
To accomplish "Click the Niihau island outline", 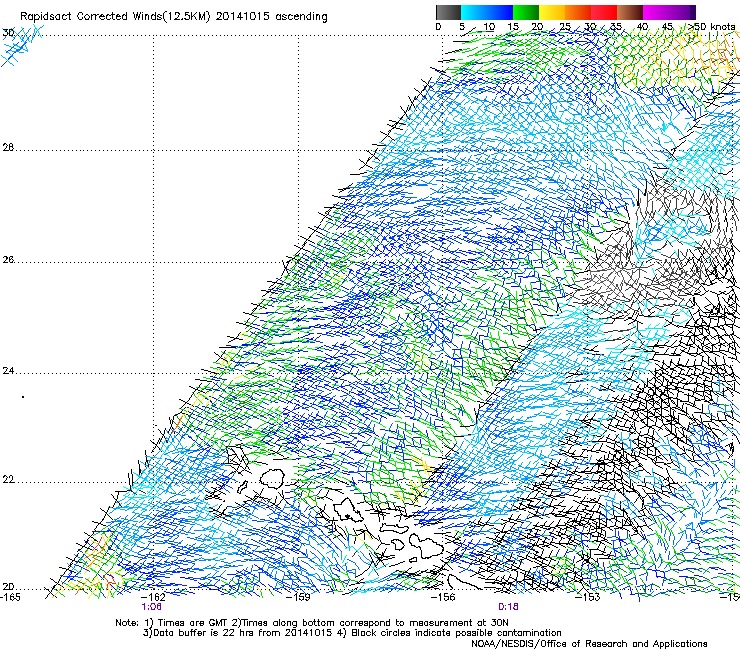I will pyautogui.click(x=243, y=486).
